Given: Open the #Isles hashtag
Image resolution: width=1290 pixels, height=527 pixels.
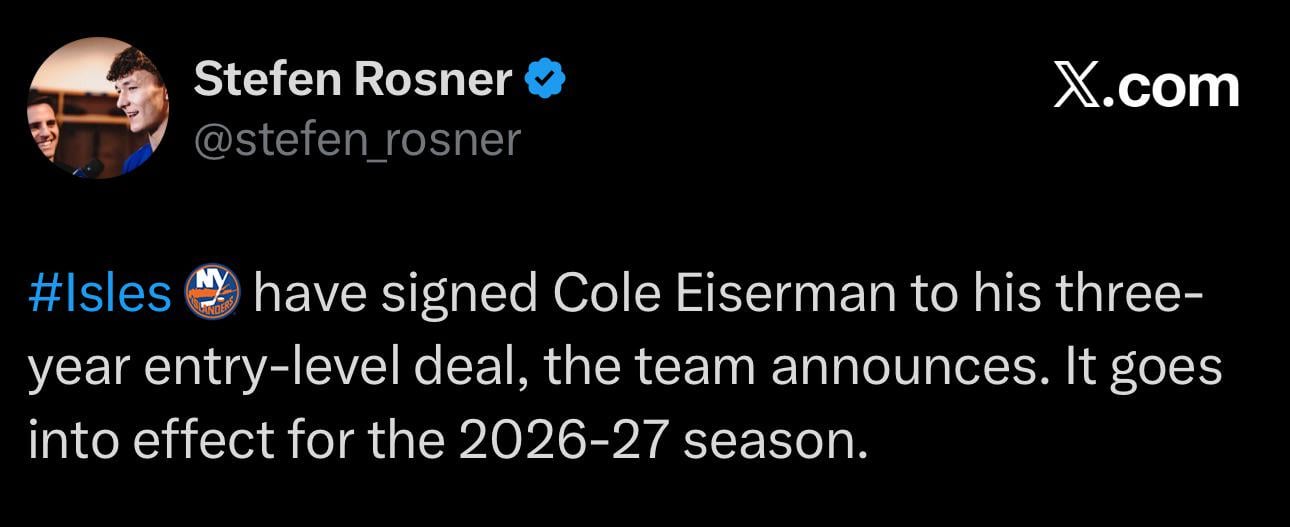Looking at the screenshot, I should 100,293.
